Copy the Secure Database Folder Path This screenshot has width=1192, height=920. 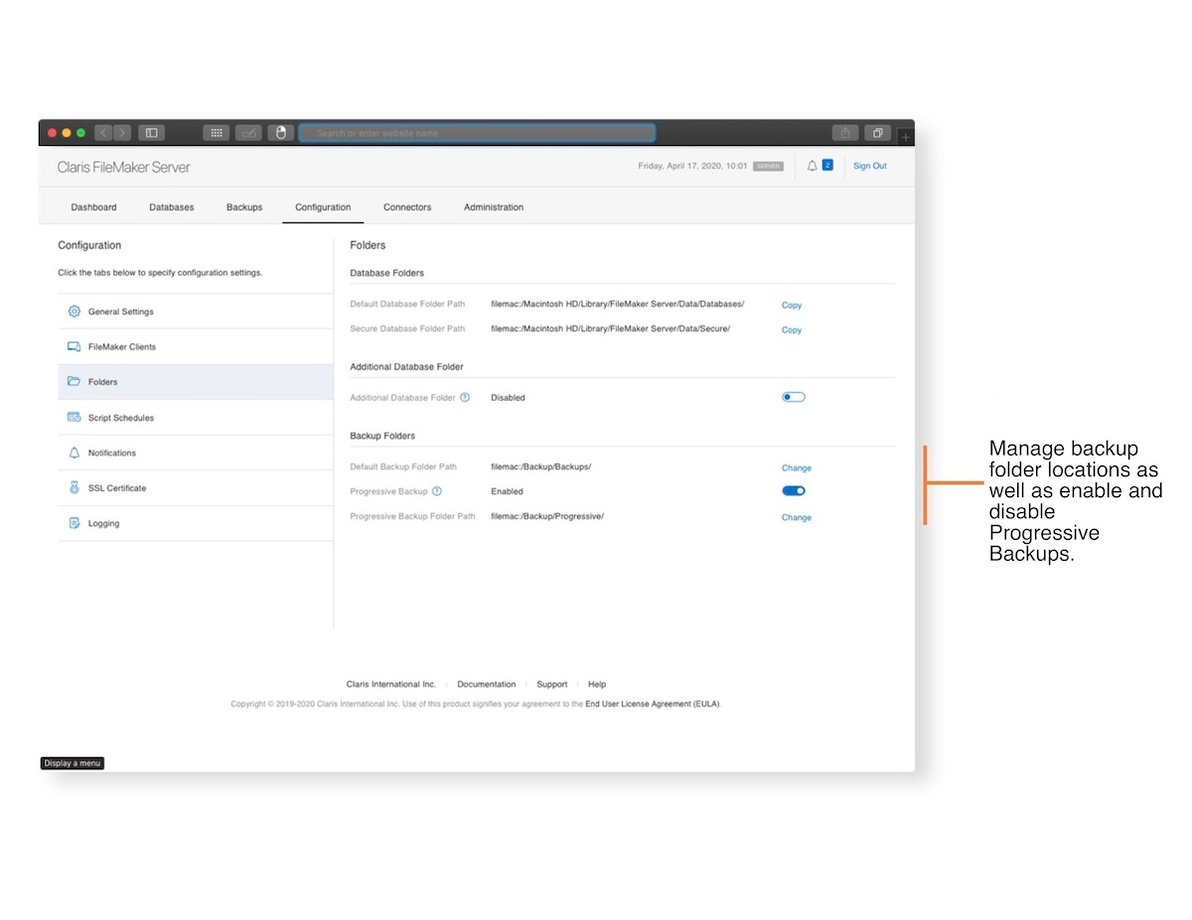[x=791, y=330]
